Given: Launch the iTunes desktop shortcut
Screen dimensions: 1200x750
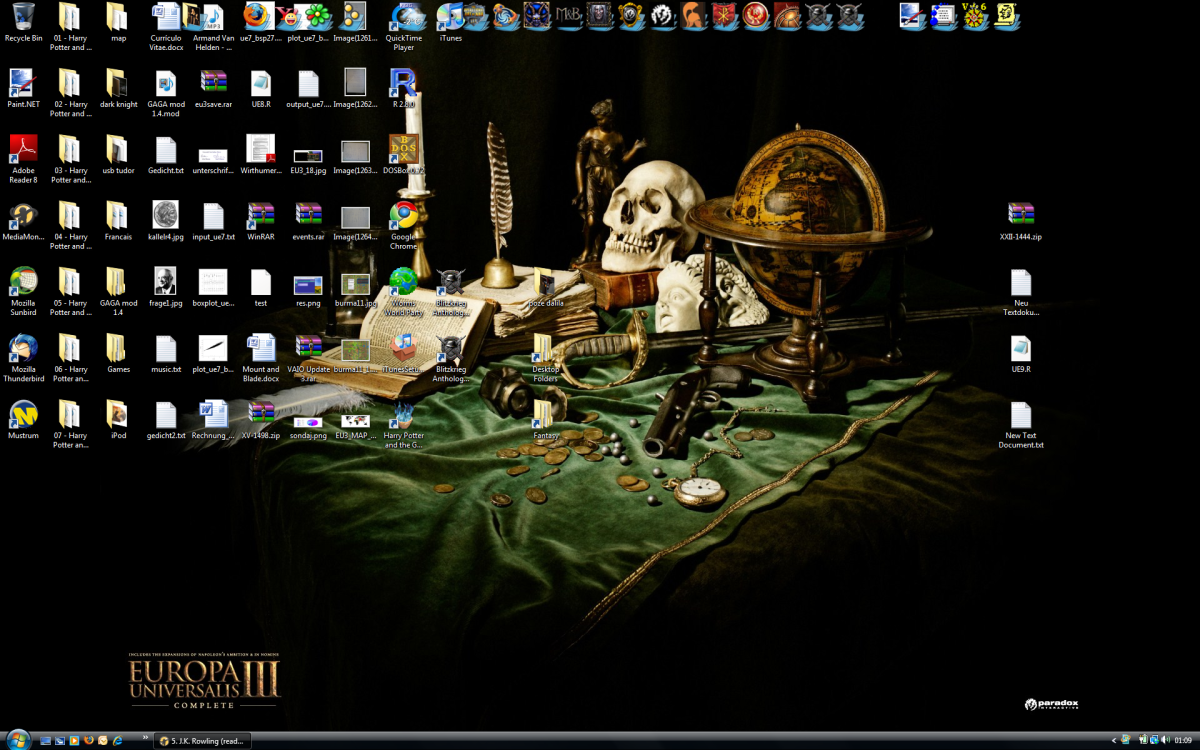Looking at the screenshot, I should pyautogui.click(x=450, y=18).
